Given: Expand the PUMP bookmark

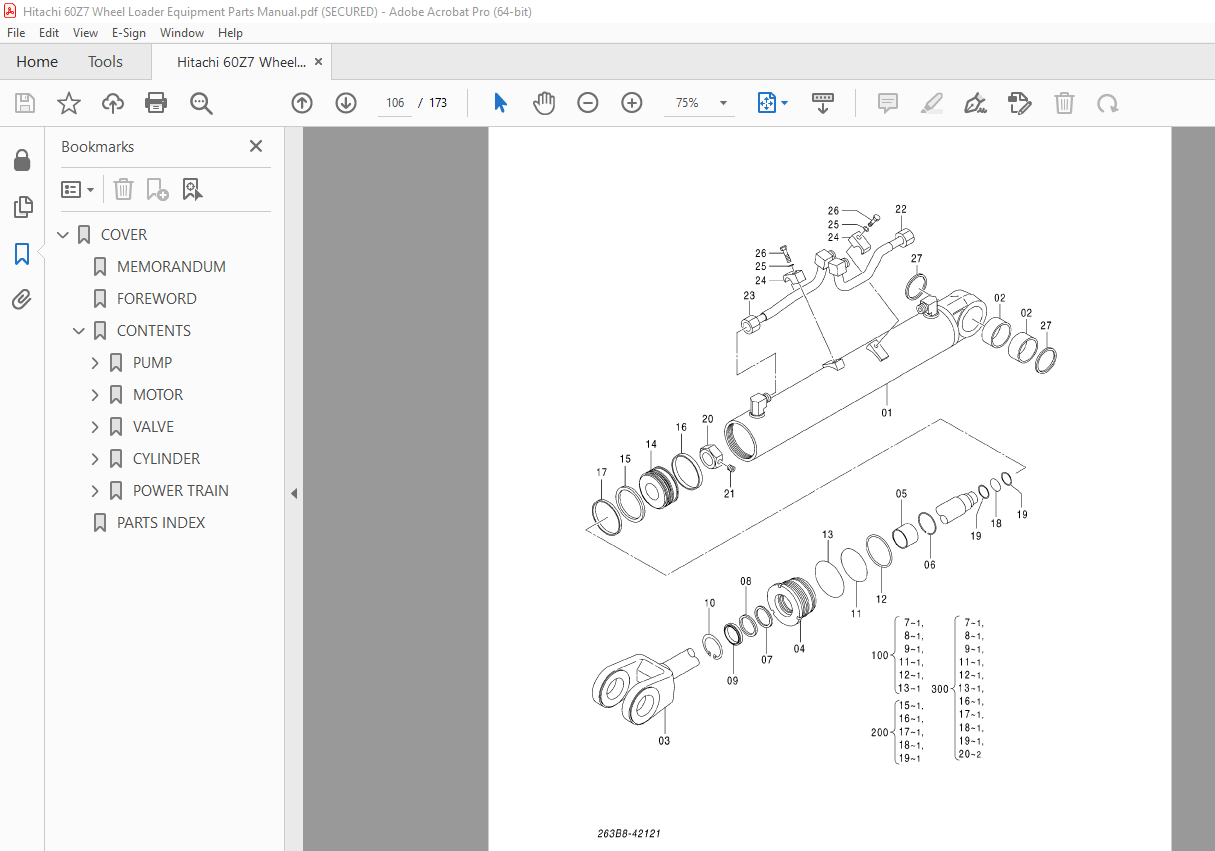Looking at the screenshot, I should (x=95, y=363).
